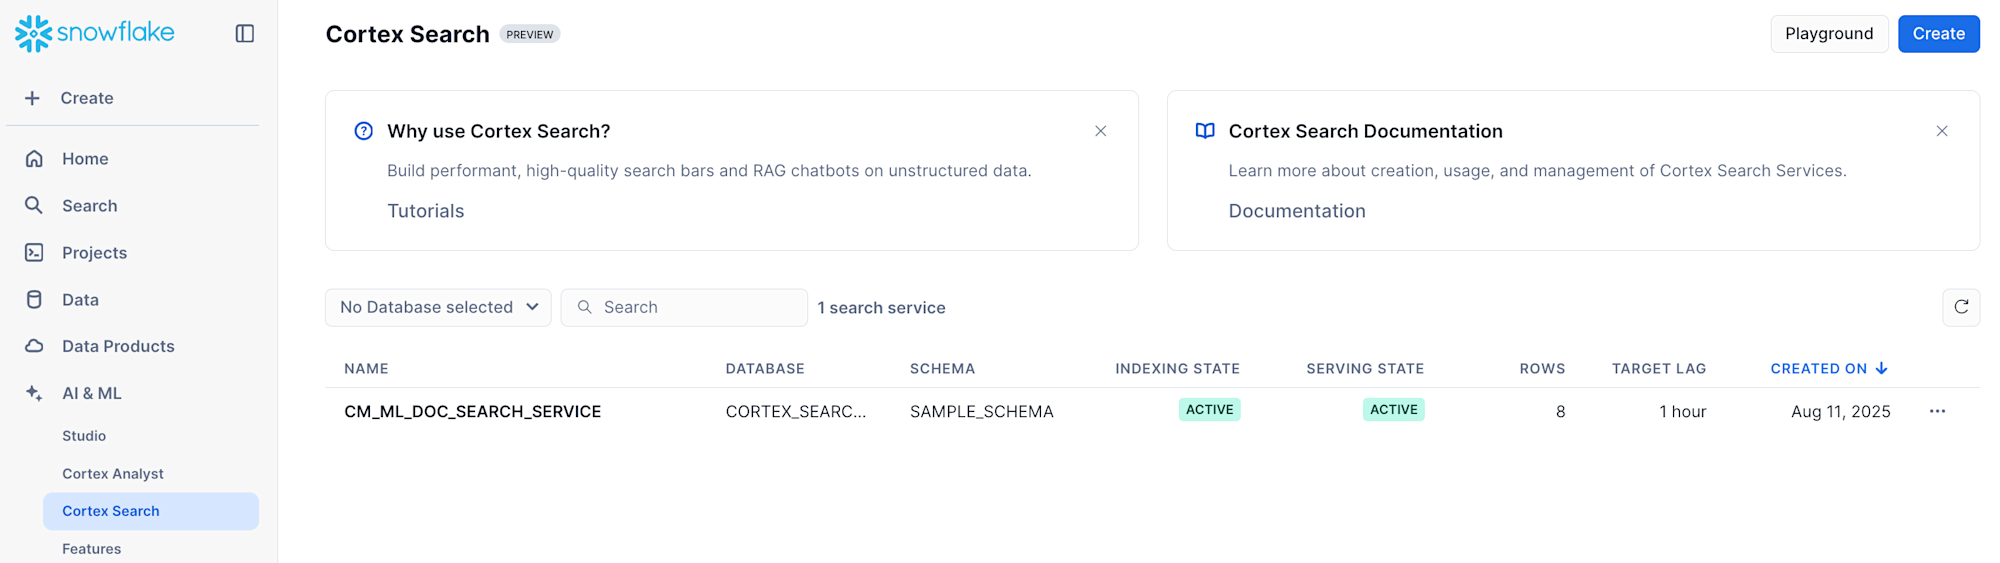This screenshot has width=2000, height=563.
Task: Open Studio under AI & ML
Action: click(84, 436)
